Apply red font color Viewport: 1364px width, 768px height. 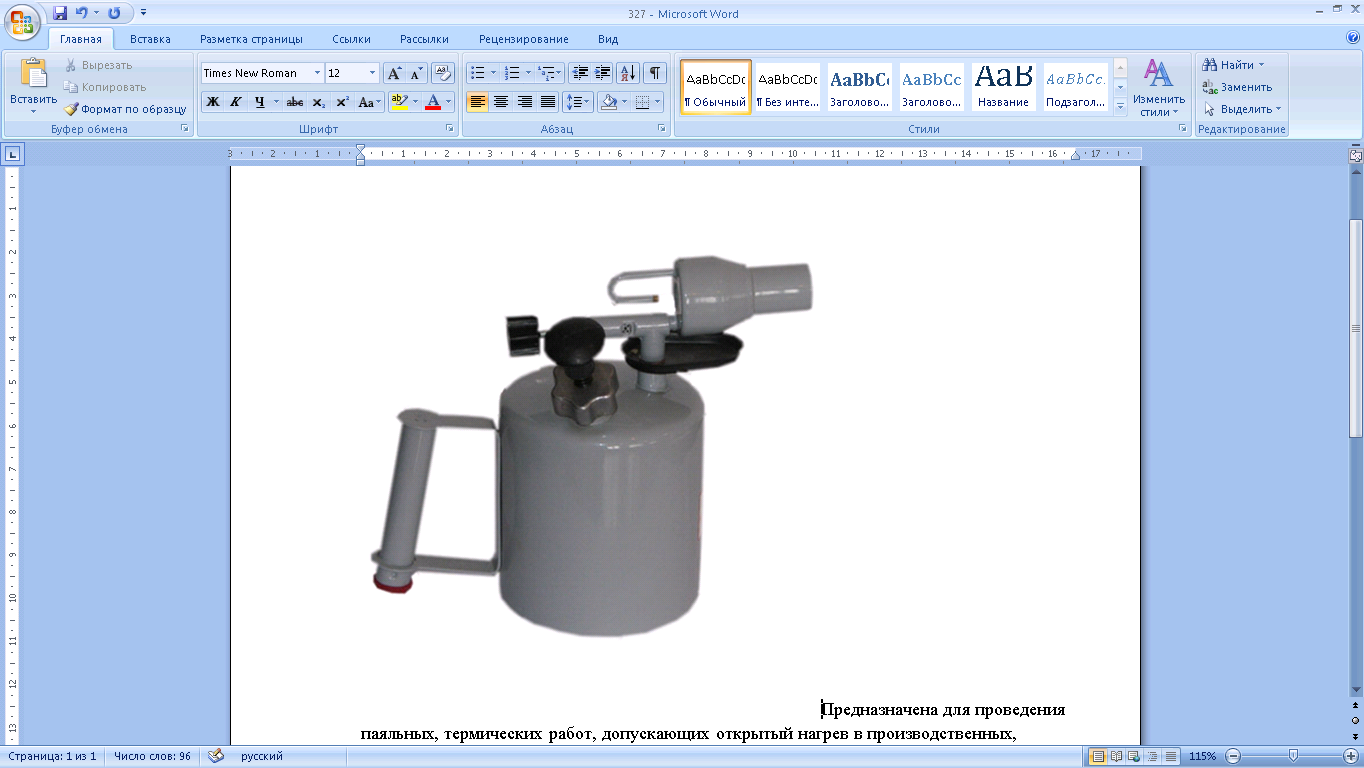pos(433,102)
